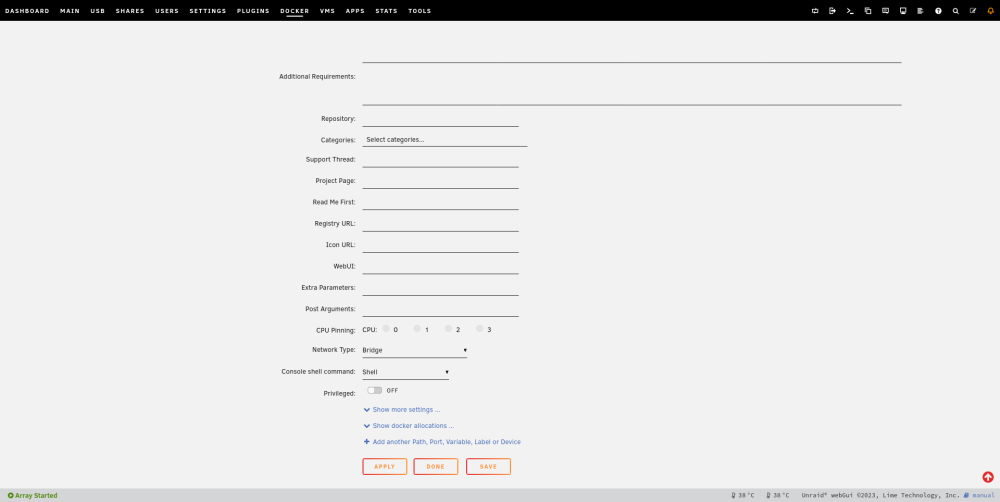The width and height of the screenshot is (1000, 502).
Task: Open the Apps menu
Action: click(x=355, y=11)
